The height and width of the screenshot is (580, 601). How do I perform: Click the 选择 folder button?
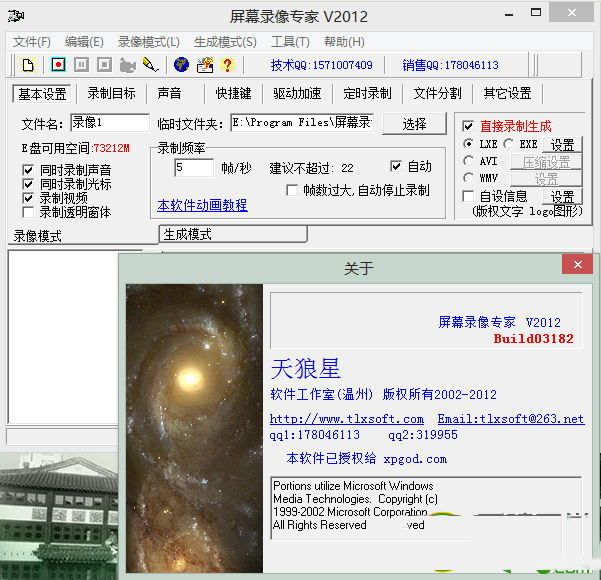click(x=414, y=123)
